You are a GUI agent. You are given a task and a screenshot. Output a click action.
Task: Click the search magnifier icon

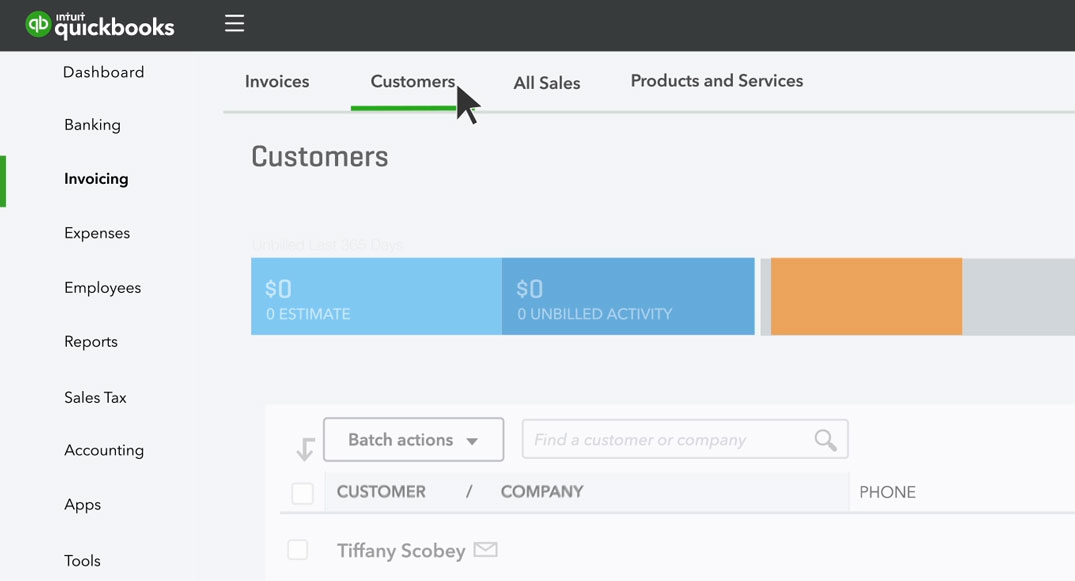pyautogui.click(x=824, y=439)
